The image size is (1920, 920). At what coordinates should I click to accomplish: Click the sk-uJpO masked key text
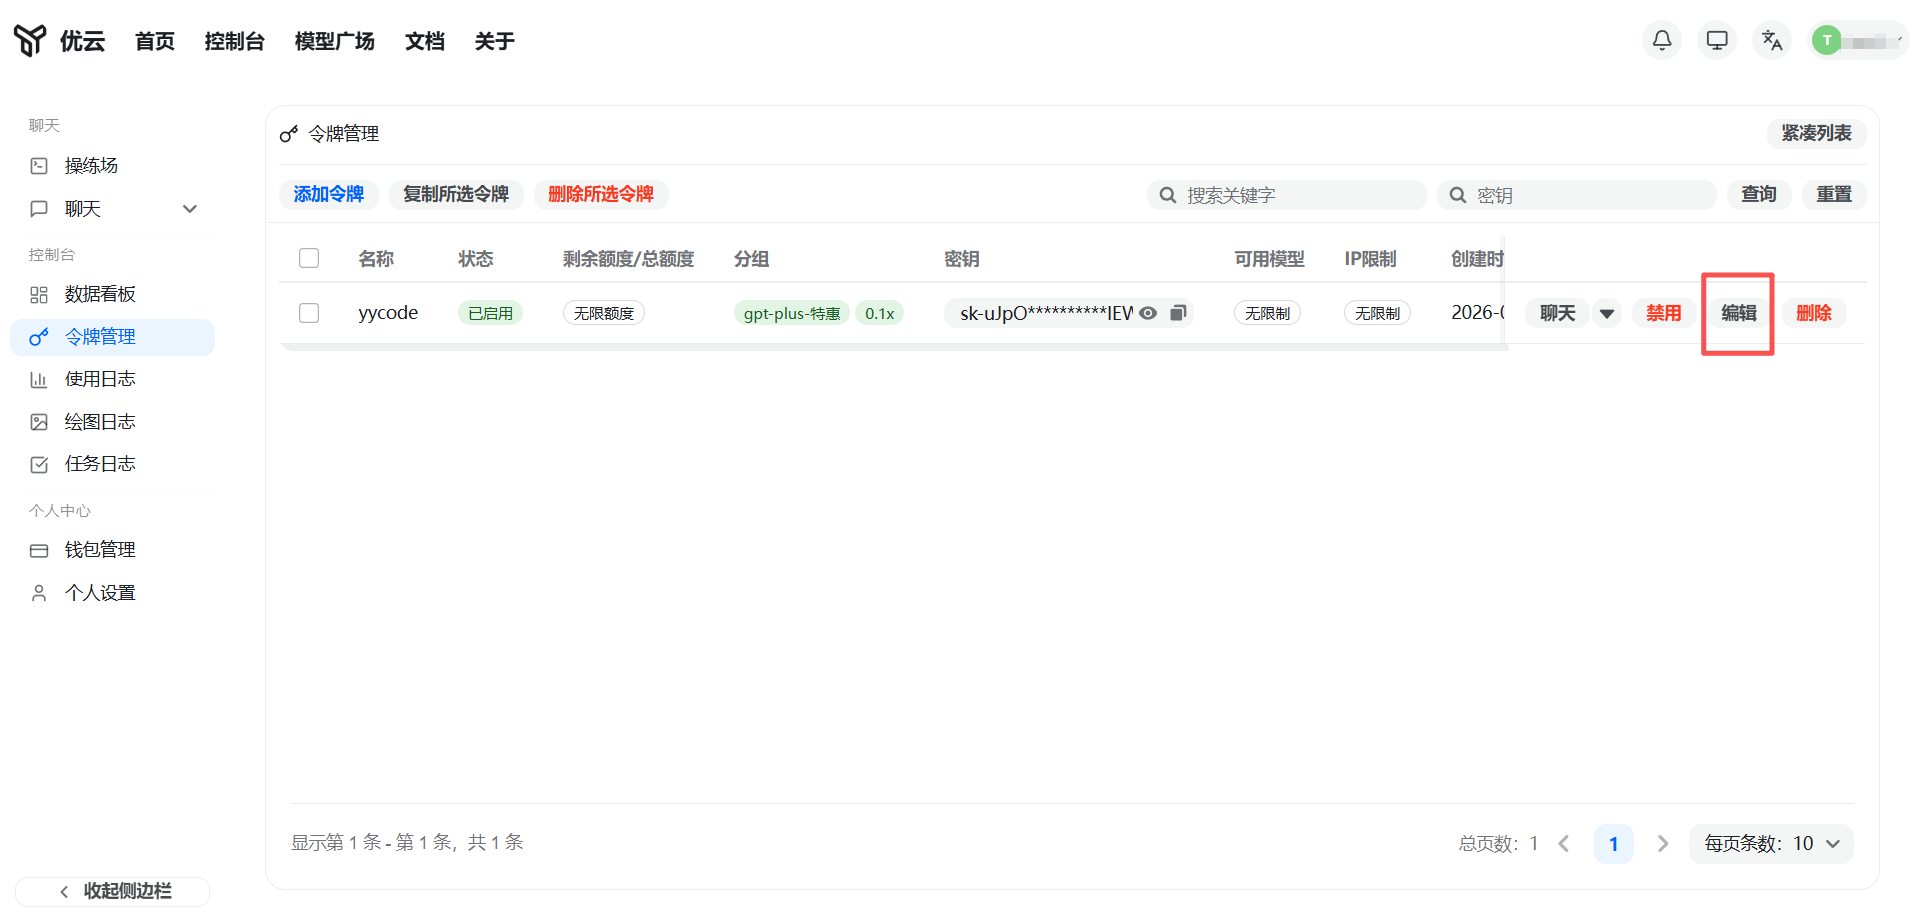coord(1046,313)
